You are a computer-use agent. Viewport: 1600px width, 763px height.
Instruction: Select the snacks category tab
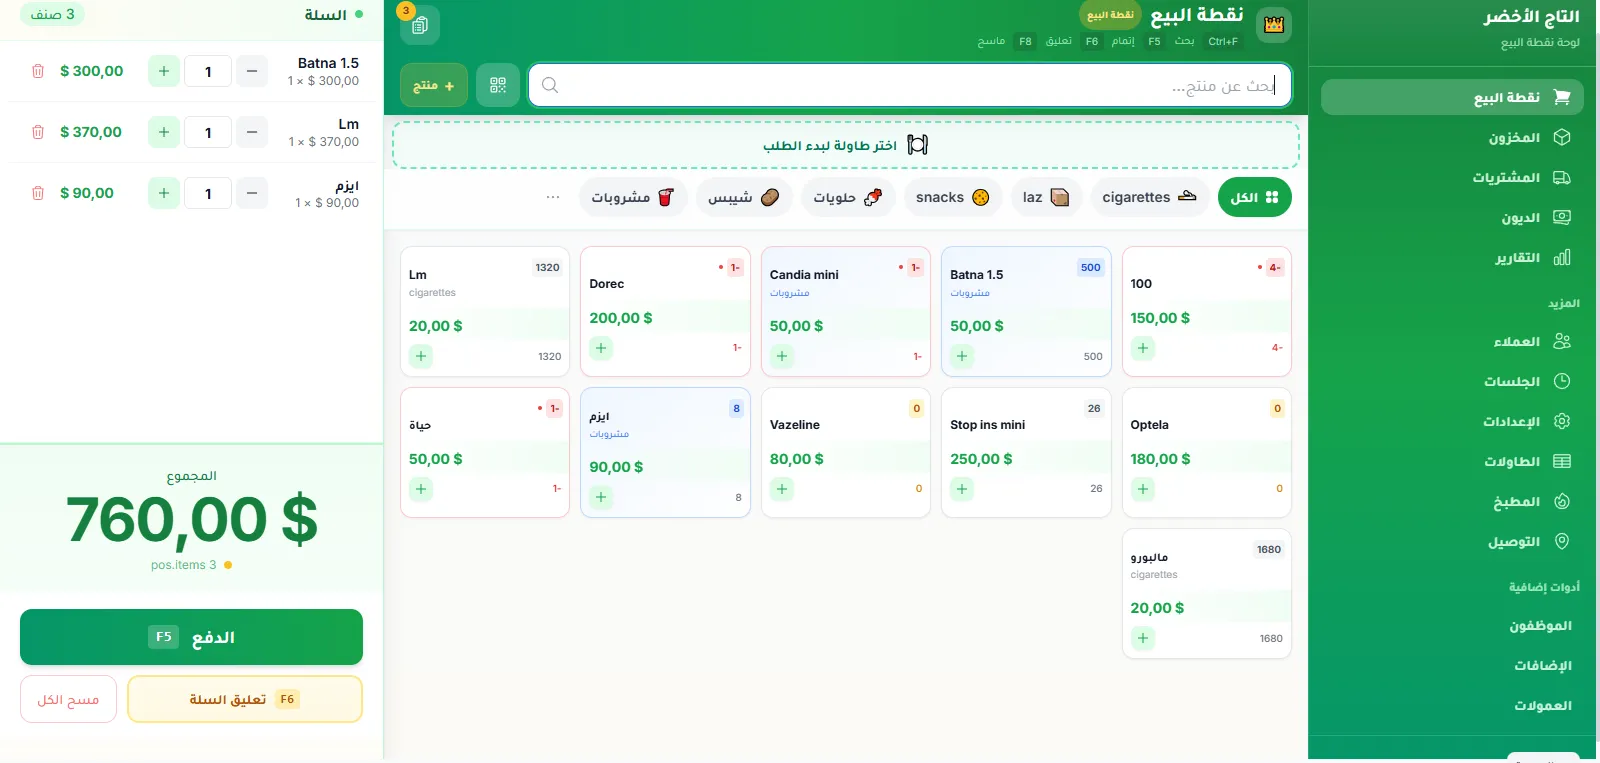click(953, 197)
